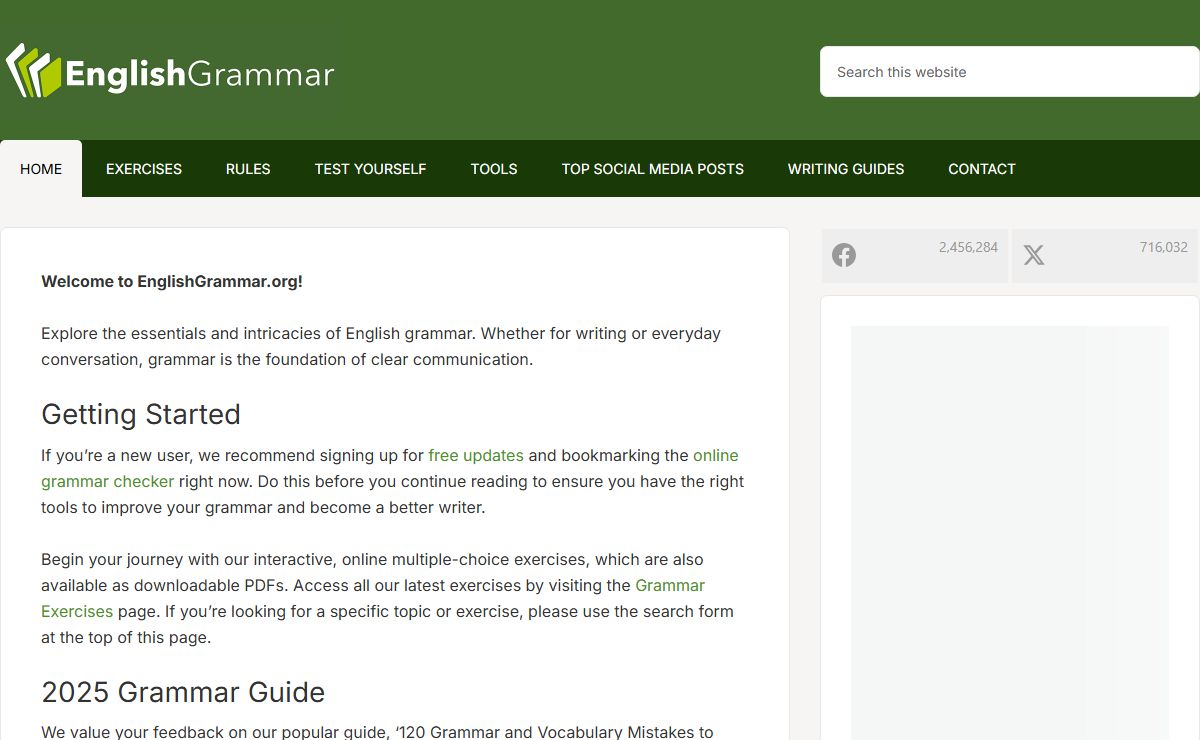Open the TEST YOURSELF page
The height and width of the screenshot is (740, 1200).
click(x=370, y=169)
